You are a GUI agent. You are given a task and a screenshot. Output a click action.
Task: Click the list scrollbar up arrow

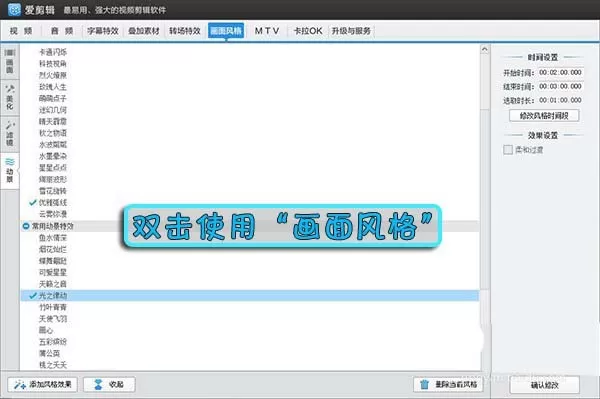[x=484, y=49]
